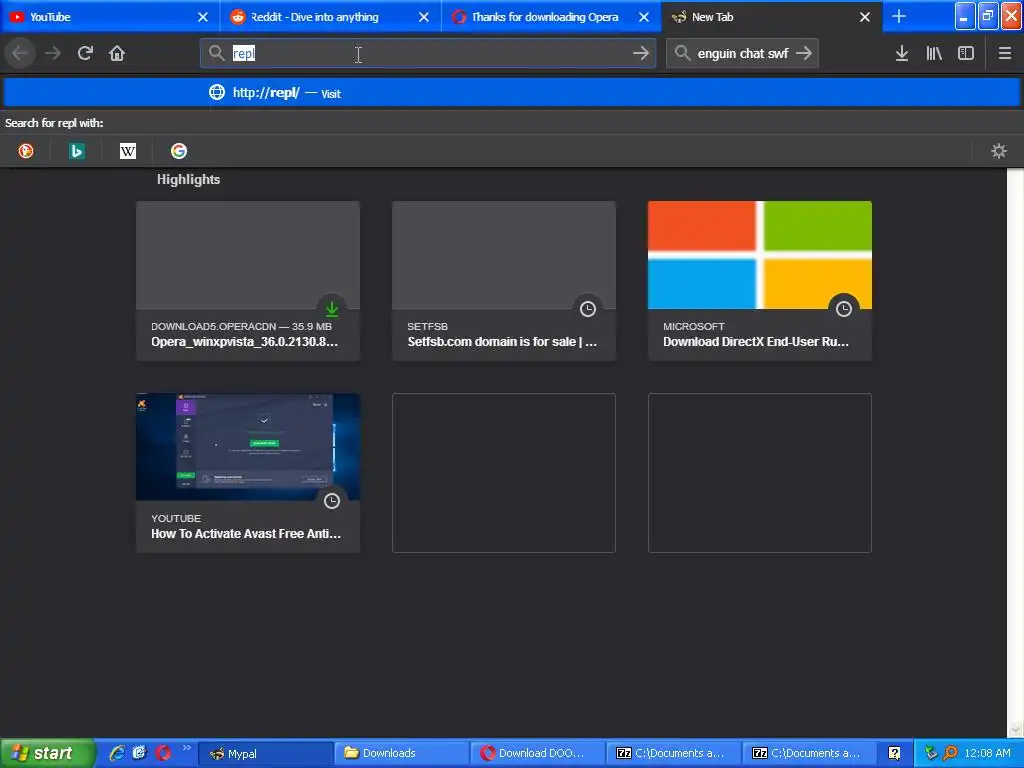Viewport: 1024px width, 768px height.
Task: Open search settings gear icon
Action: pos(999,151)
